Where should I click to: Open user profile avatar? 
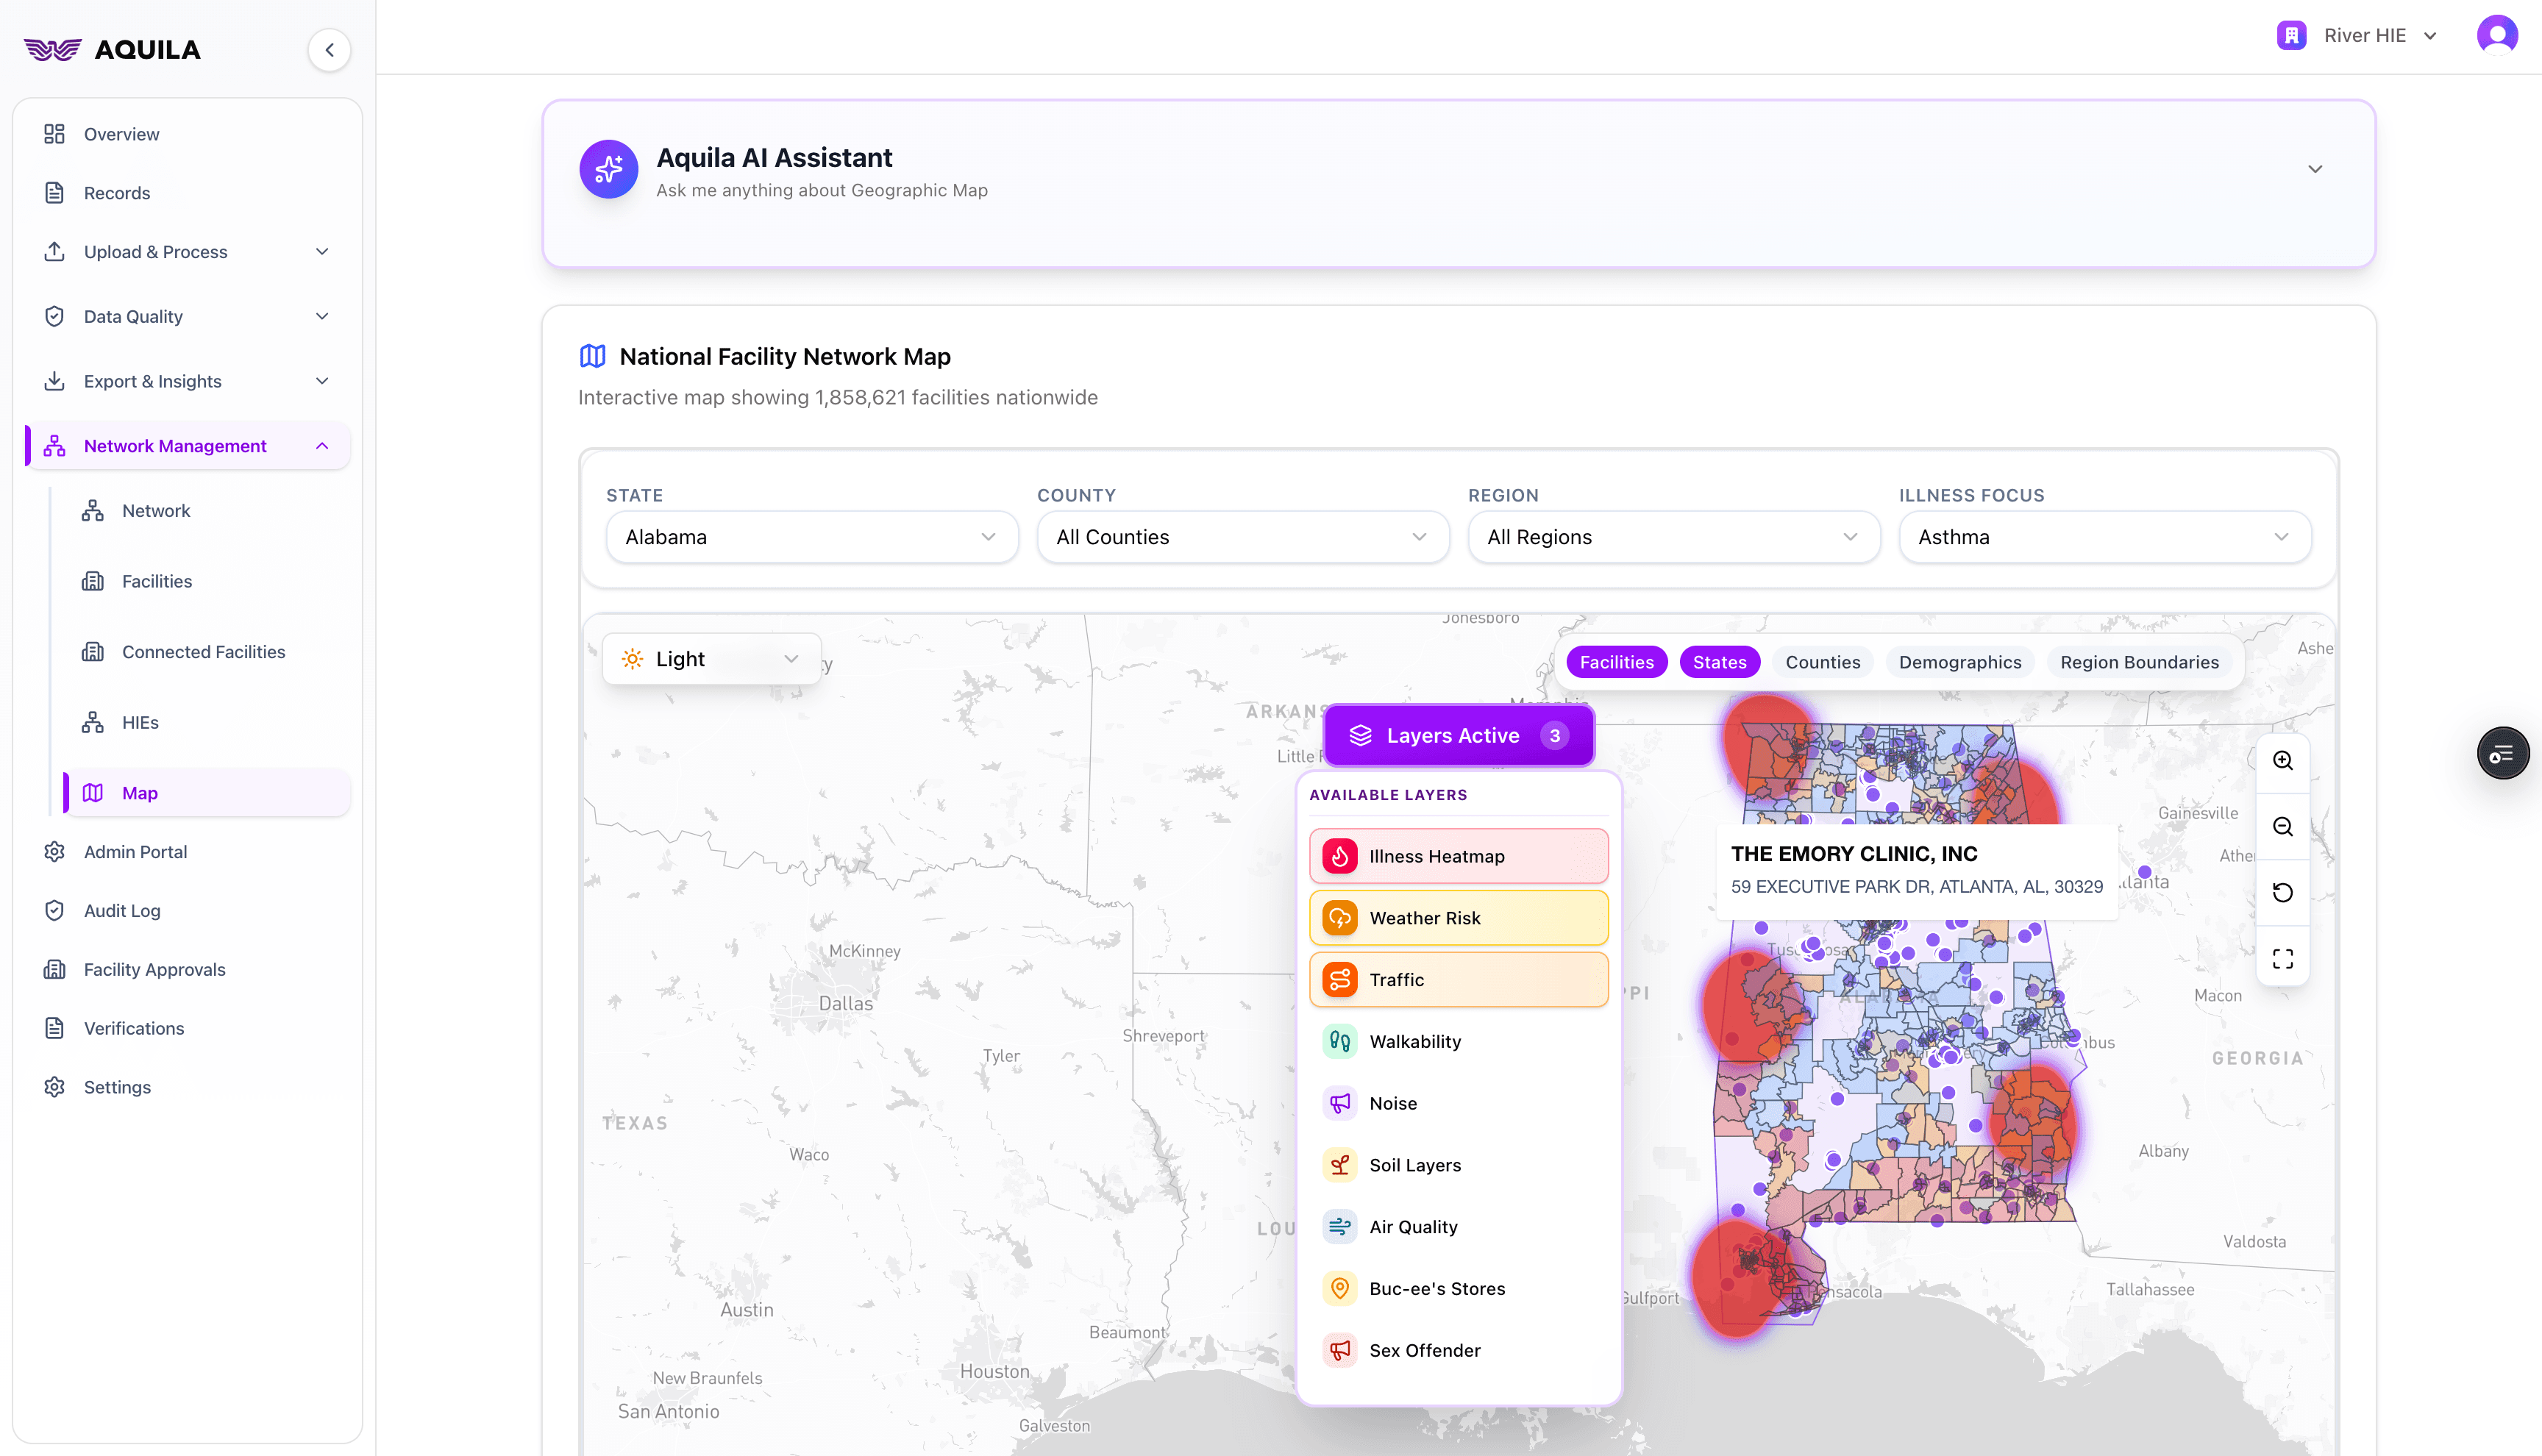(2496, 36)
